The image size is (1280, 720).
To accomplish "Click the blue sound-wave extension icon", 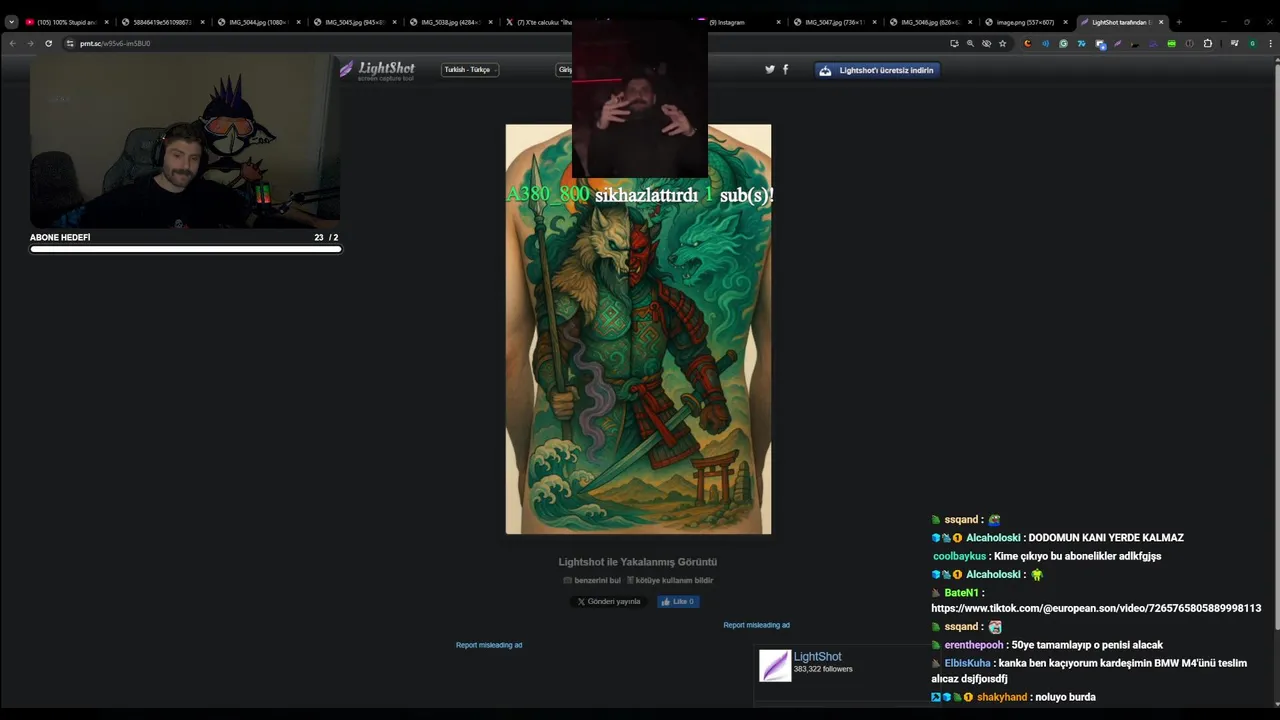I will pyautogui.click(x=1045, y=43).
